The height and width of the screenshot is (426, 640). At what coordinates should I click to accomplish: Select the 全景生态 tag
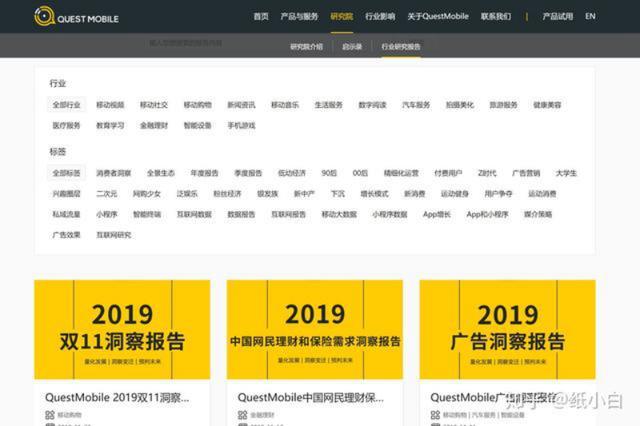[161, 173]
